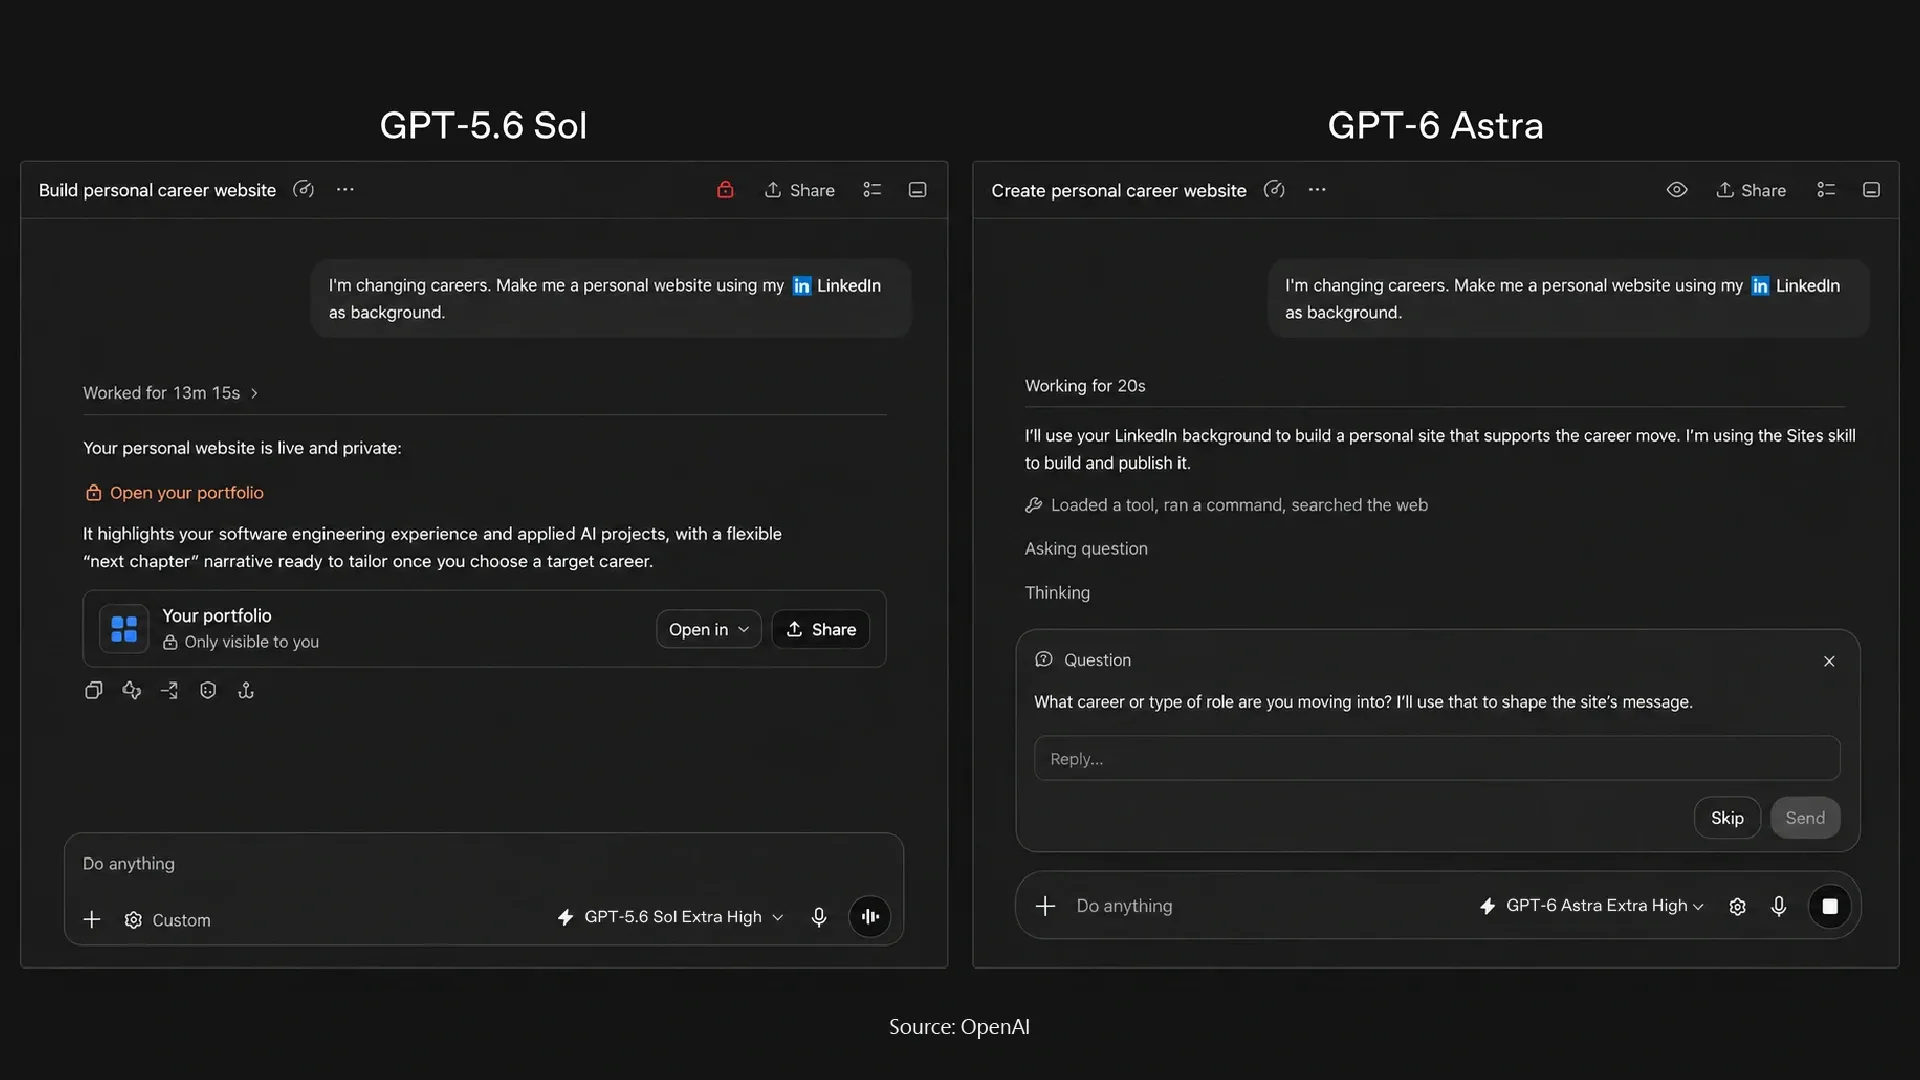The image size is (1920, 1080).
Task: Share the 'Build personal career website' chat from header
Action: point(799,190)
